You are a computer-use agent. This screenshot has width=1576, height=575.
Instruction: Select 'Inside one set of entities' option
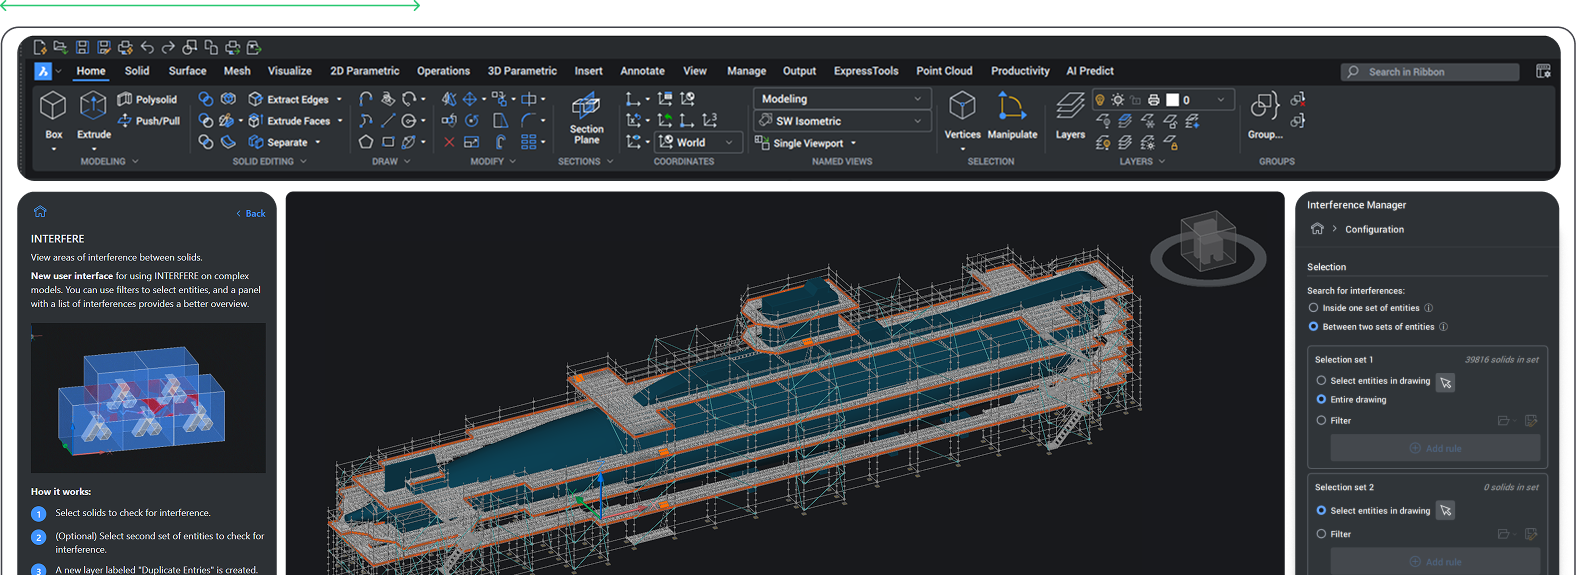point(1314,308)
